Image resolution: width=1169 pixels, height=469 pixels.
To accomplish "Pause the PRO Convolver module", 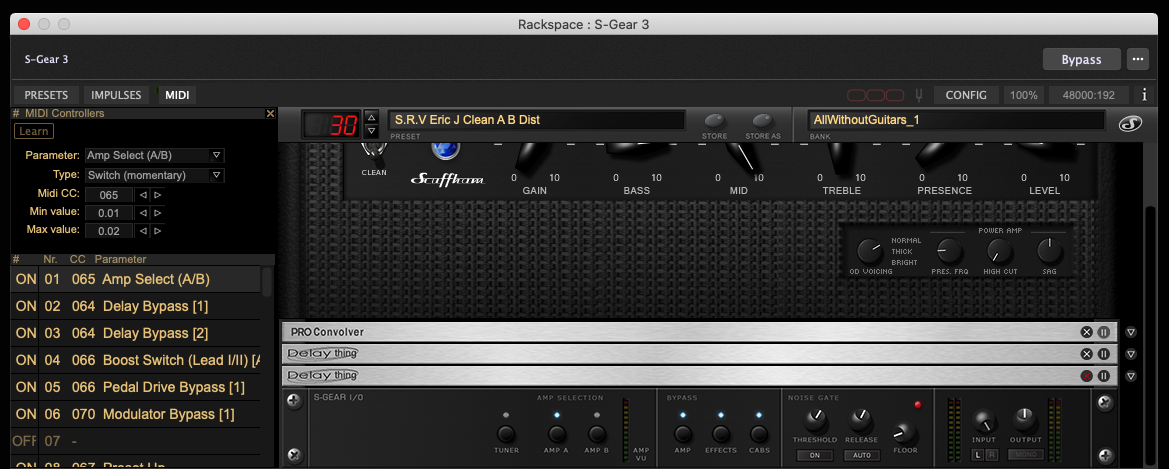I will 1104,332.
